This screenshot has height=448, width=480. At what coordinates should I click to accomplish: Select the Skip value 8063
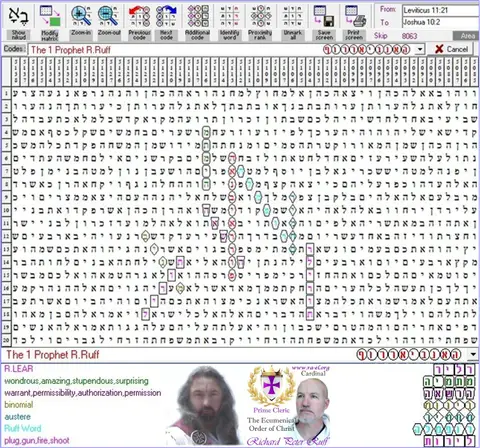click(409, 36)
